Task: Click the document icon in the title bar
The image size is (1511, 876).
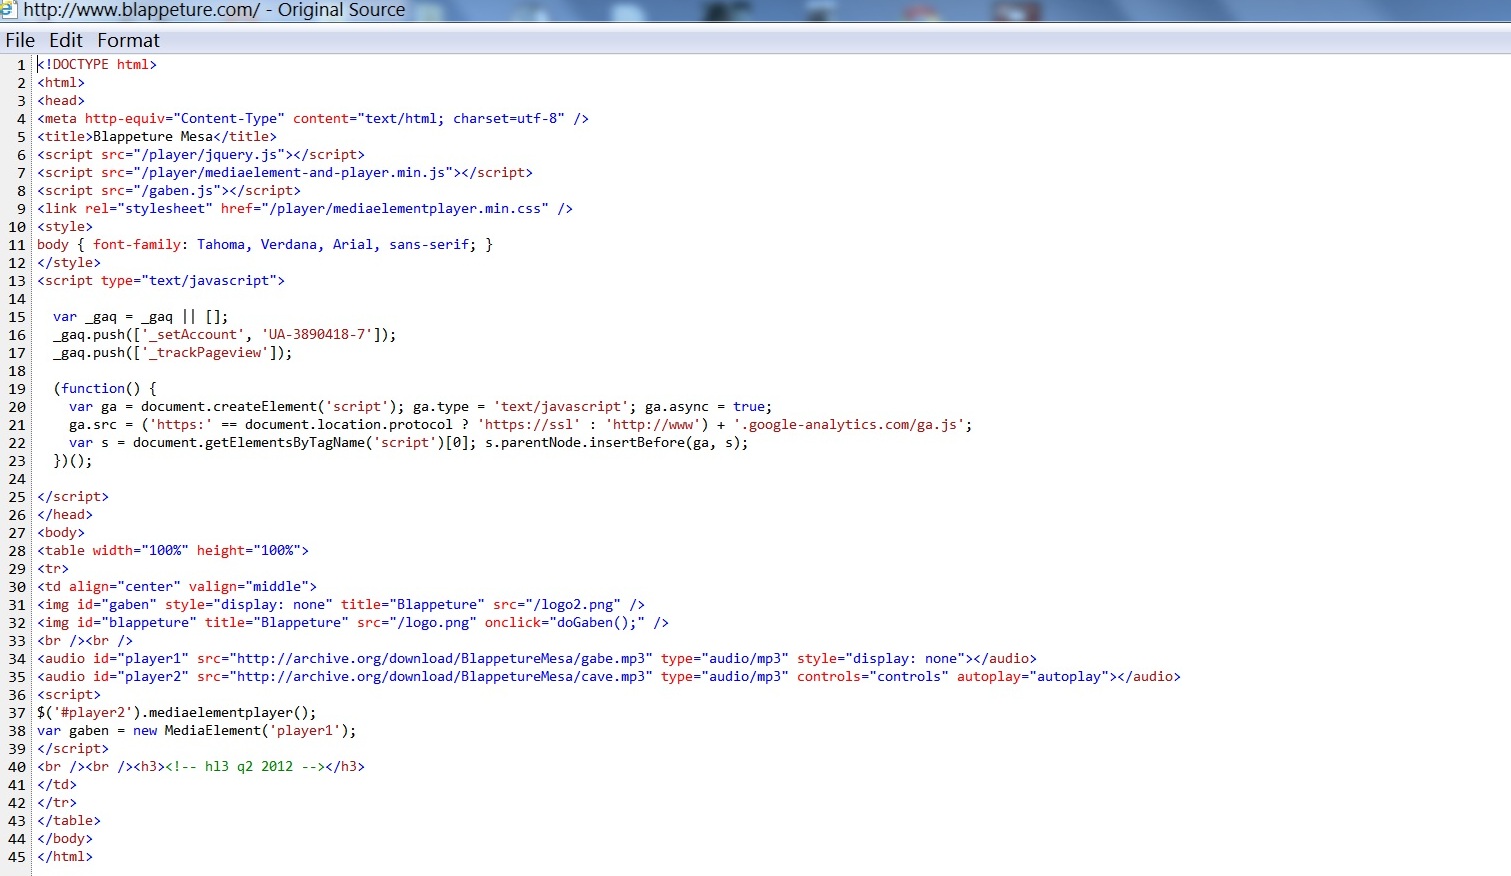Action: tap(9, 10)
